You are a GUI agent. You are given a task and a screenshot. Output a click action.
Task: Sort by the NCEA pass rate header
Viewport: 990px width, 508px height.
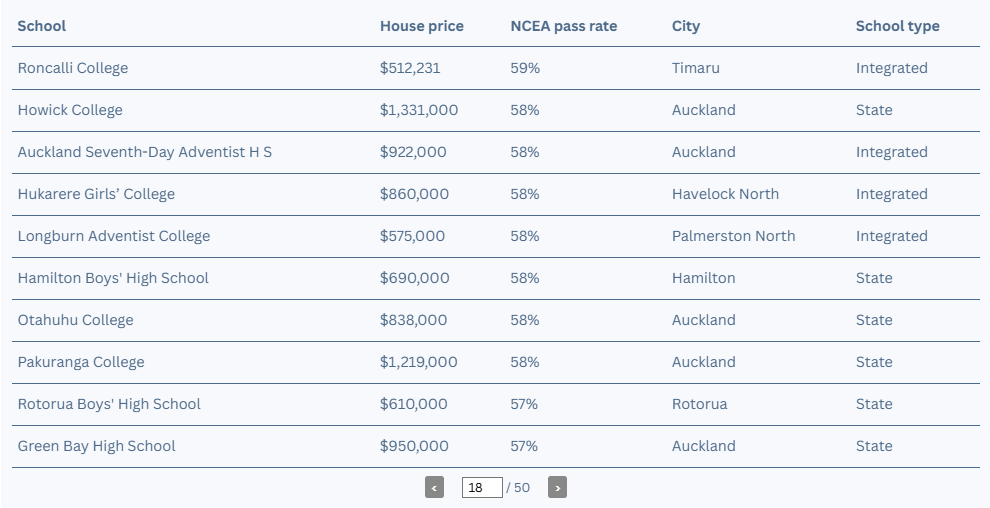[564, 26]
